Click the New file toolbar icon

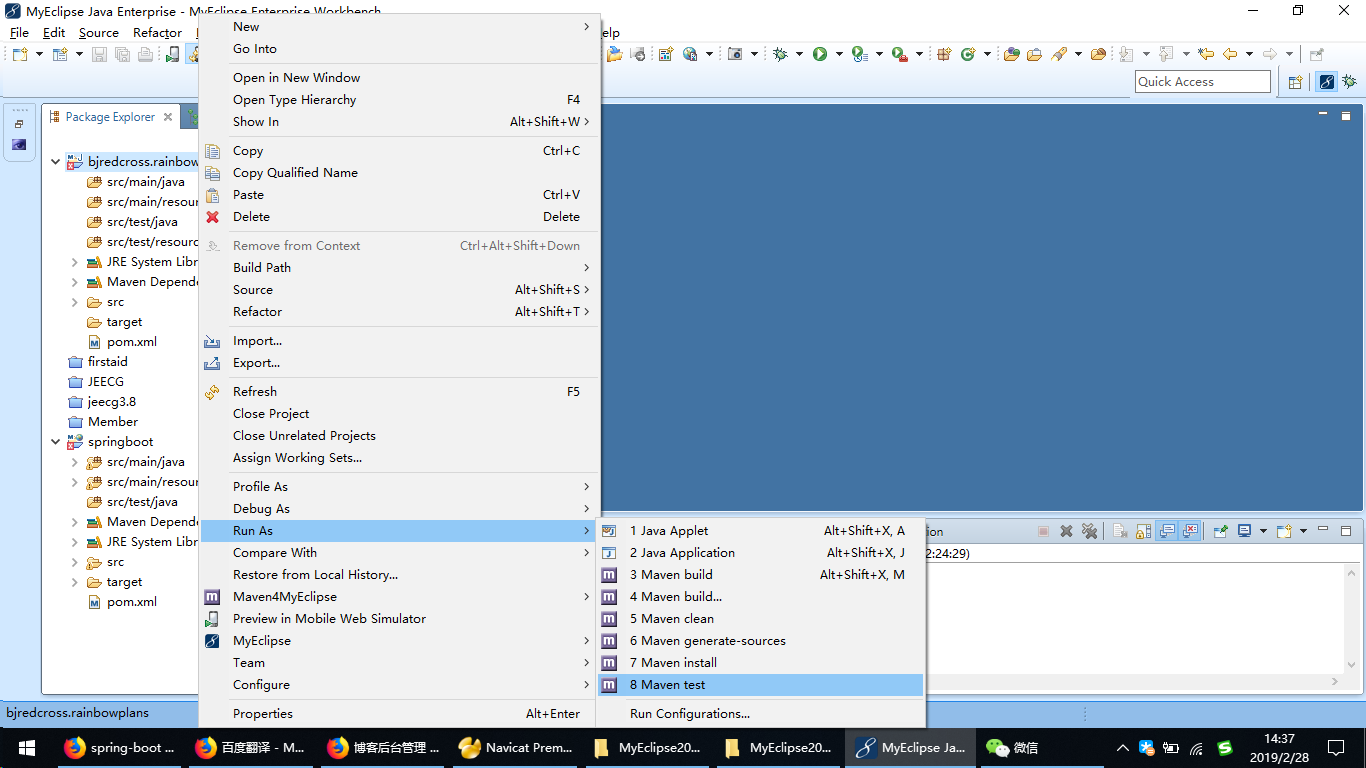(x=20, y=54)
